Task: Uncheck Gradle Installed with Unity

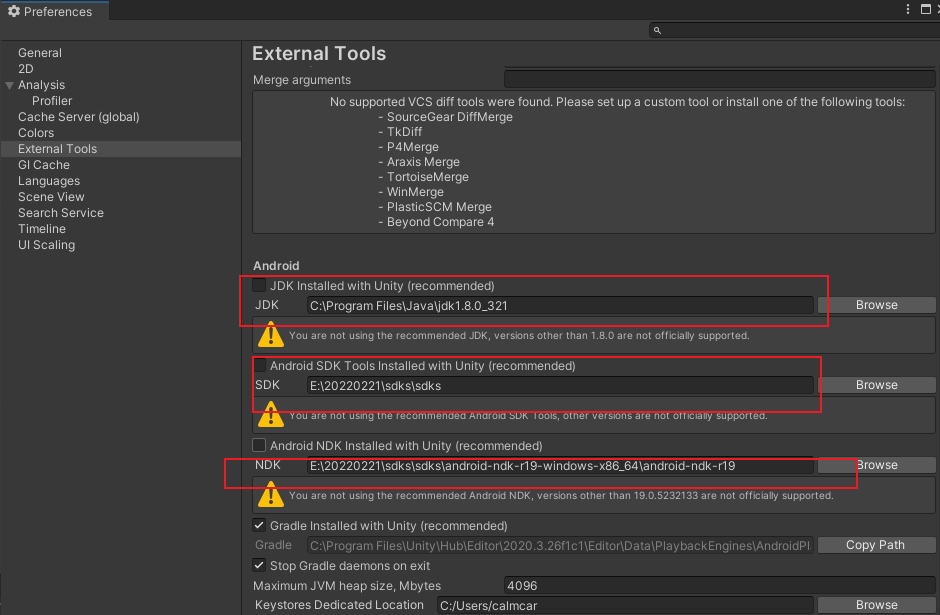Action: click(259, 525)
